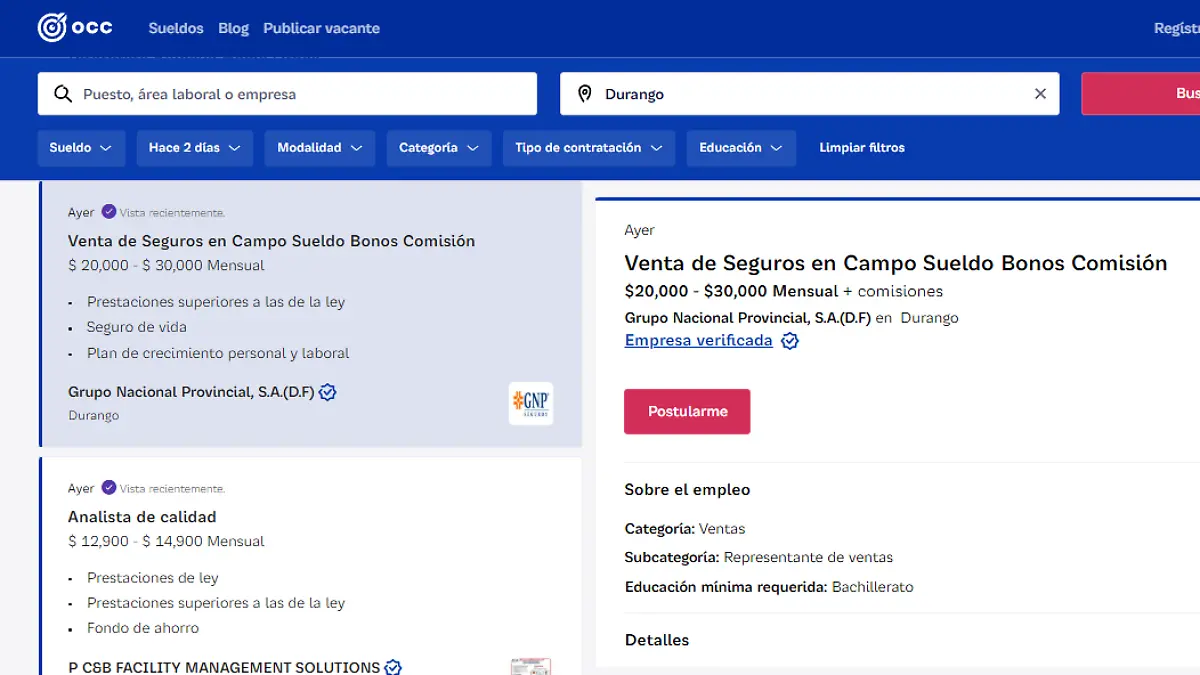Click the Durango location input field
Image resolution: width=1200 pixels, height=675 pixels.
[809, 94]
